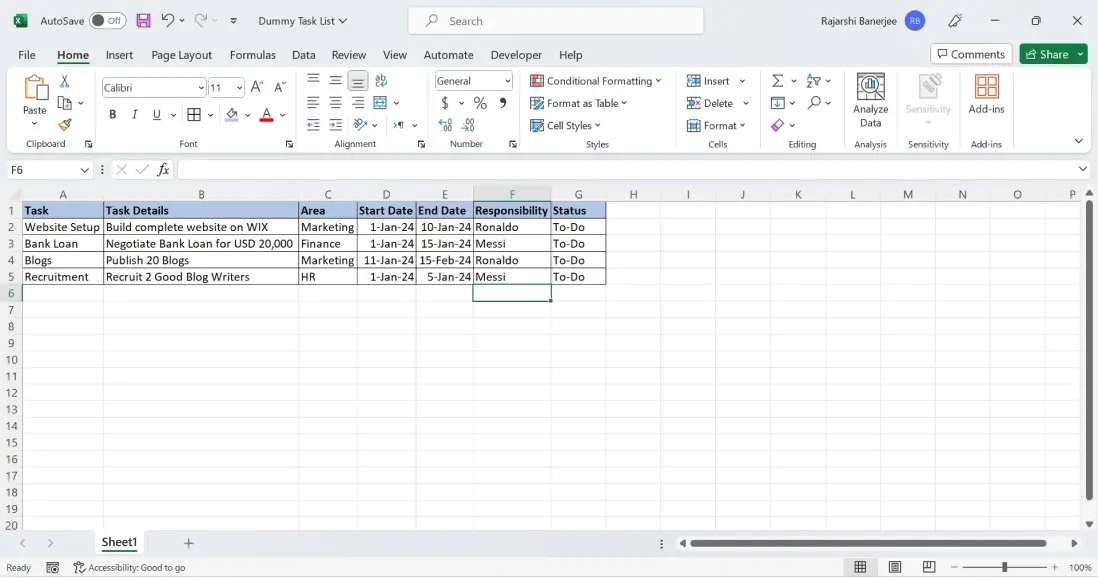Click the Share button
1099x578 pixels.
1047,54
